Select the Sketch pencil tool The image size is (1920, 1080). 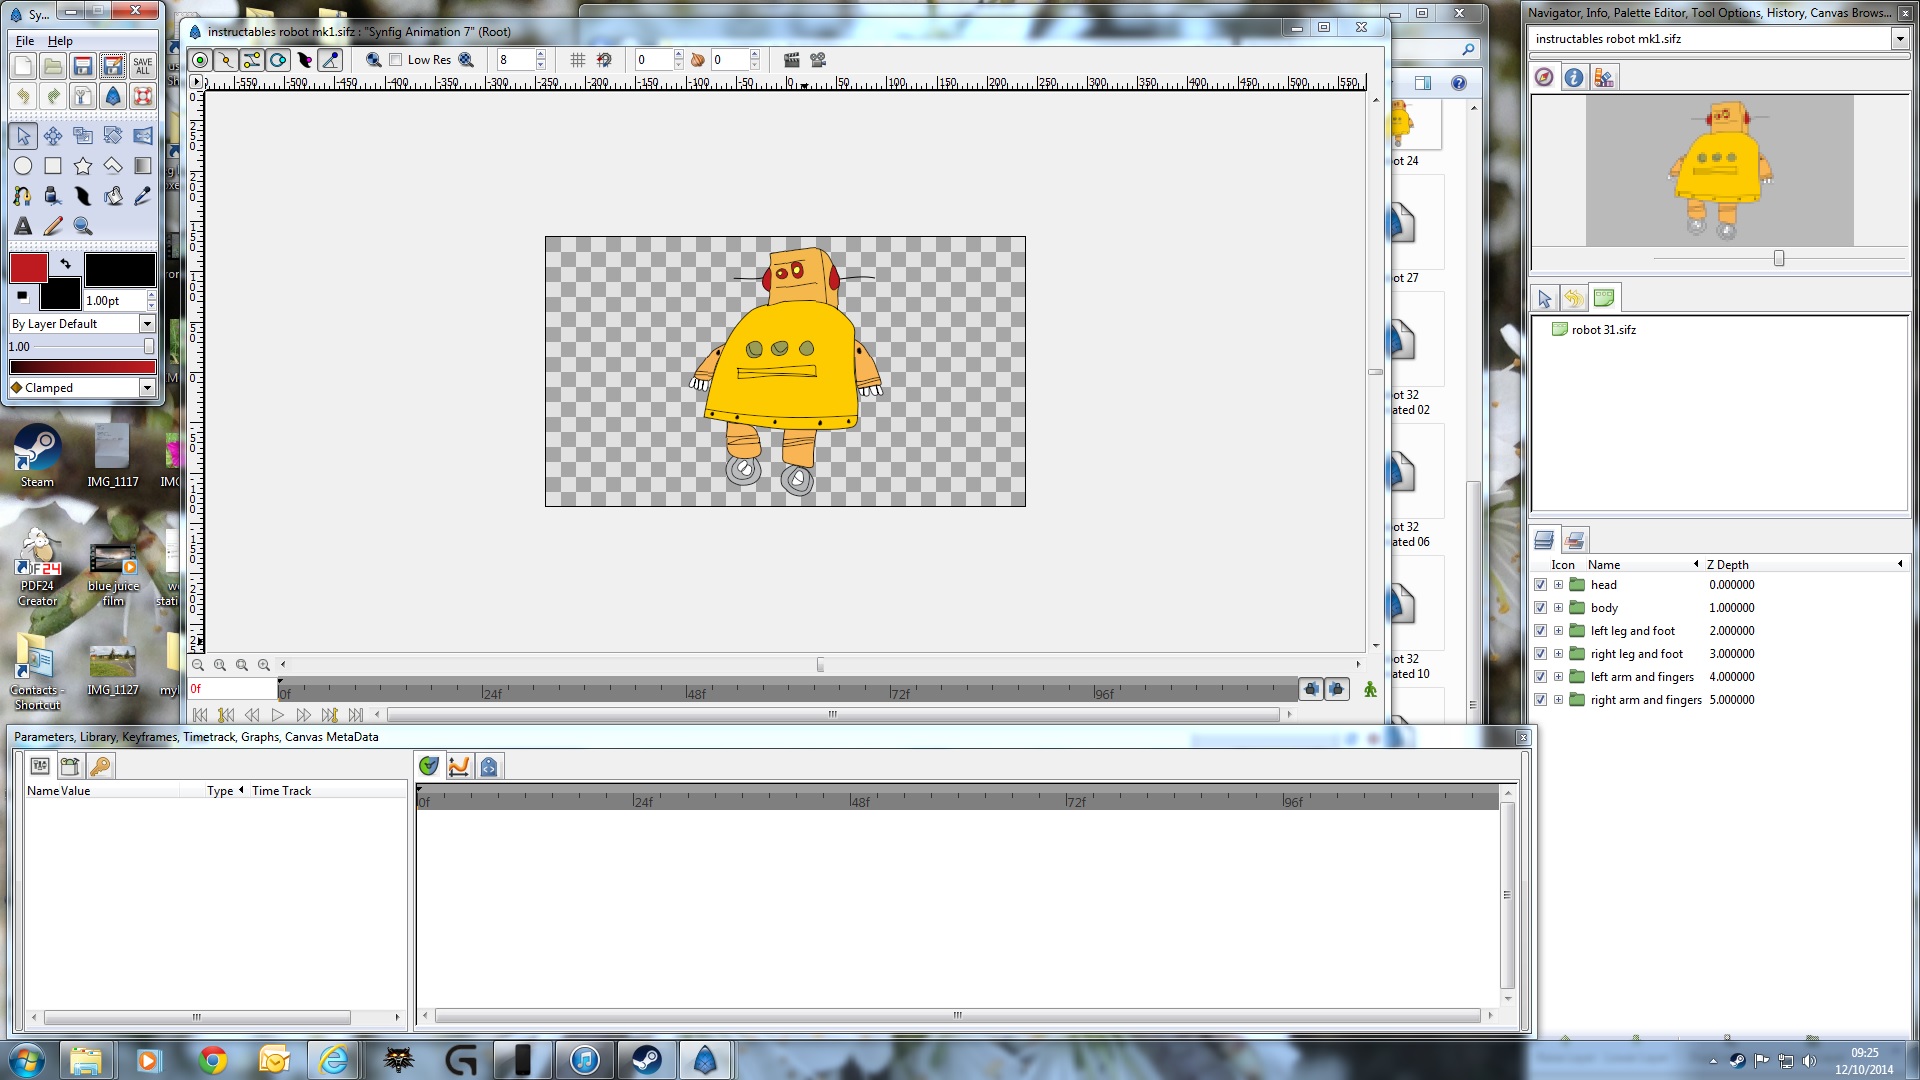pyautogui.click(x=53, y=226)
